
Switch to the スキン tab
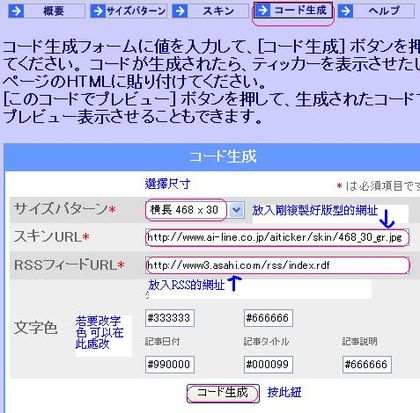(210, 11)
